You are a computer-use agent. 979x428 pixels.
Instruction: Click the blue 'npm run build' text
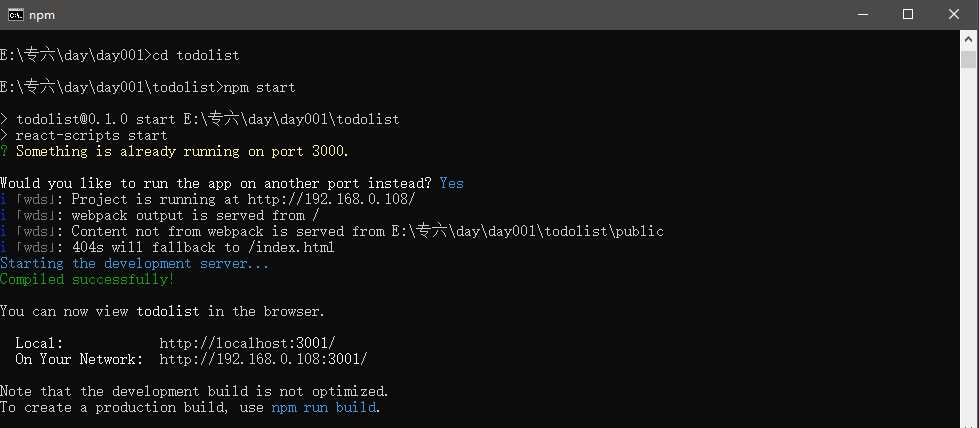(323, 407)
